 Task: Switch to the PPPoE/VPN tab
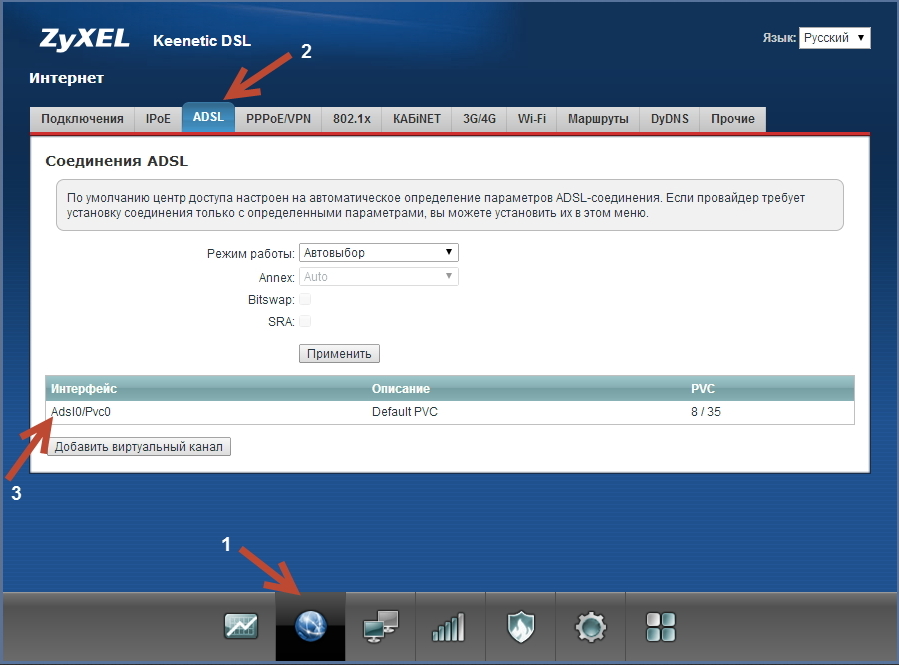pyautogui.click(x=278, y=119)
